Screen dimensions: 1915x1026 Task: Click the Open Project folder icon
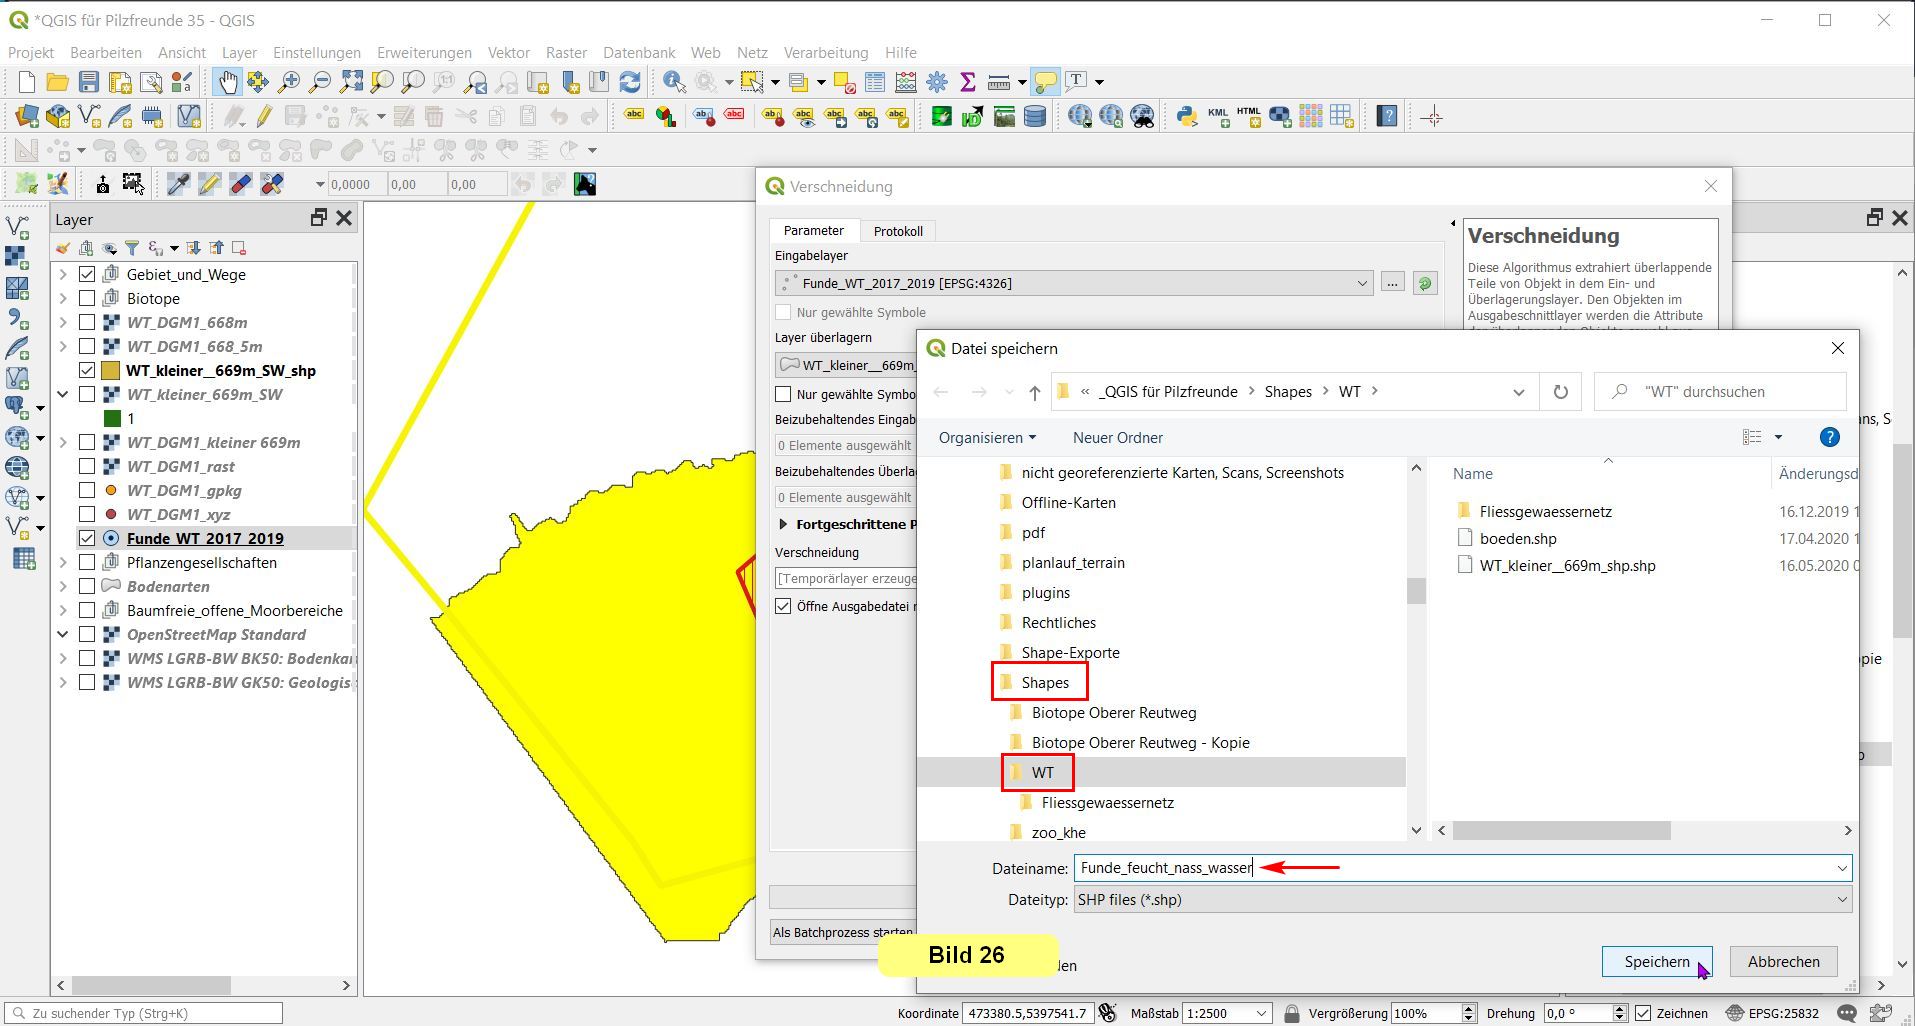click(57, 82)
